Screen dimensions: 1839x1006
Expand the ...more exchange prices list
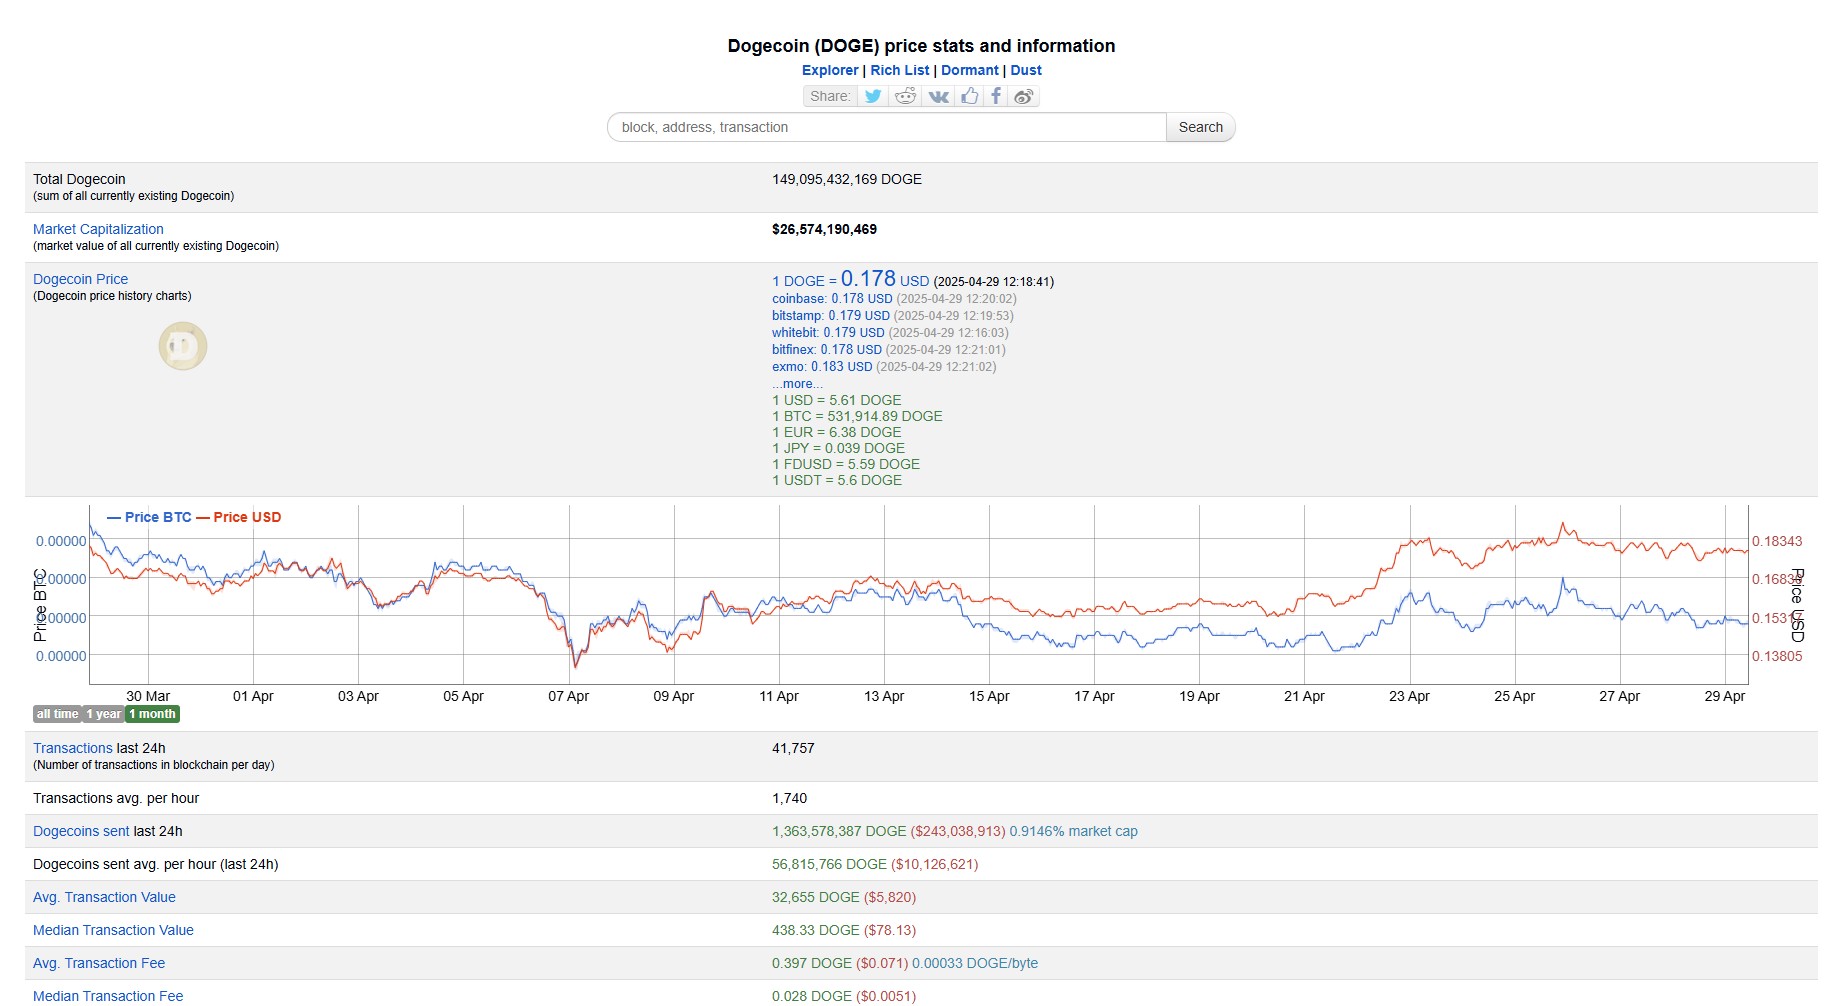click(x=797, y=384)
